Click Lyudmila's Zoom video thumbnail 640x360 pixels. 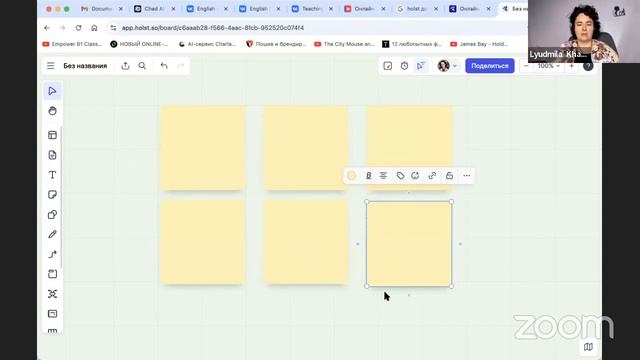coord(584,31)
